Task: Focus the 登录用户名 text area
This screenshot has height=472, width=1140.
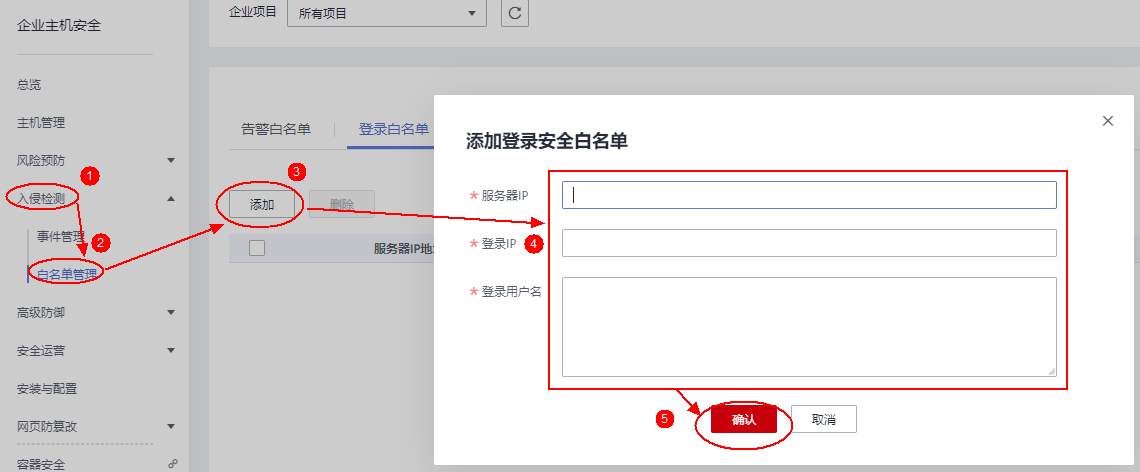Action: point(809,327)
